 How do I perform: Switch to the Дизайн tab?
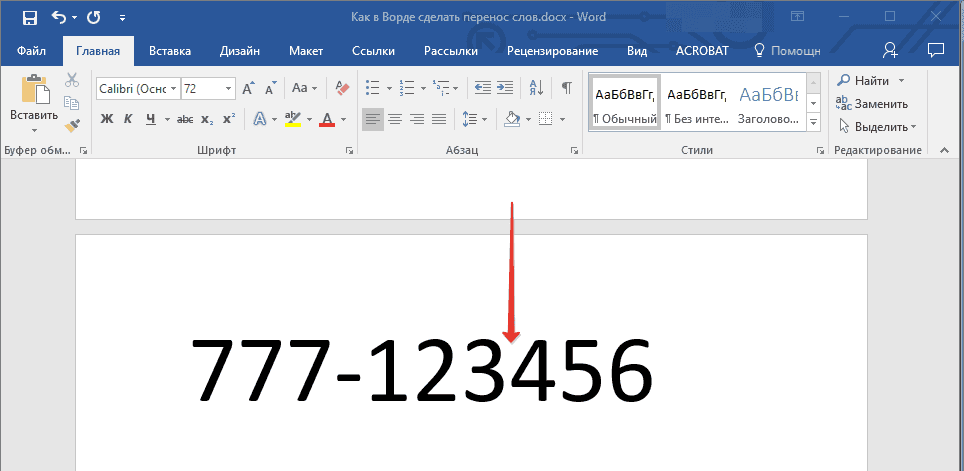tap(240, 51)
